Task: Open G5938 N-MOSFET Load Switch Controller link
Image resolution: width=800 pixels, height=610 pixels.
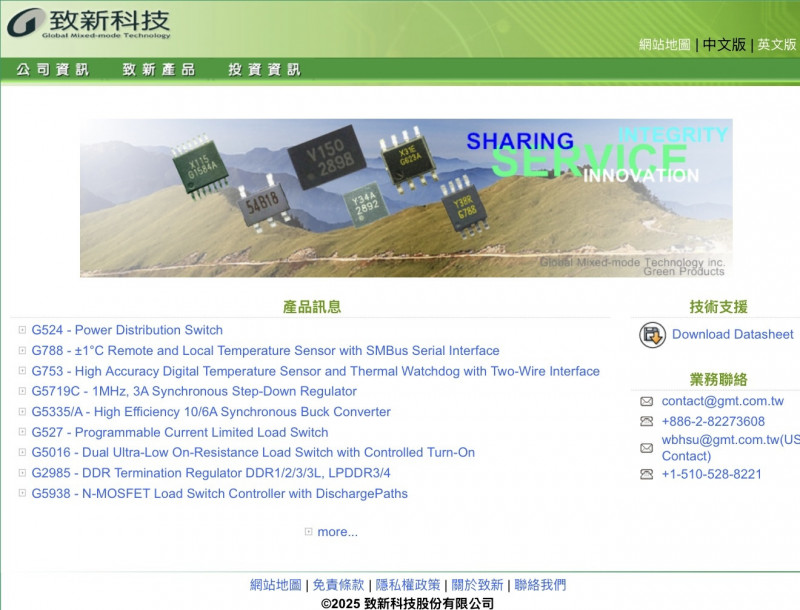Action: [219, 493]
